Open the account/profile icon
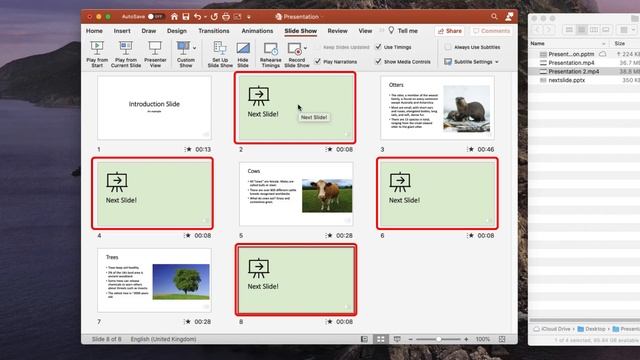 [509, 16]
